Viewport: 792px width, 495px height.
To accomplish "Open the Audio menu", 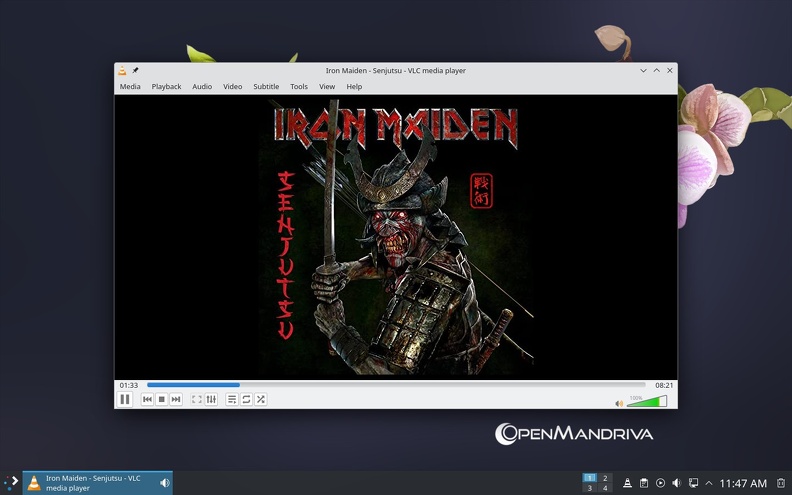I will coord(202,86).
